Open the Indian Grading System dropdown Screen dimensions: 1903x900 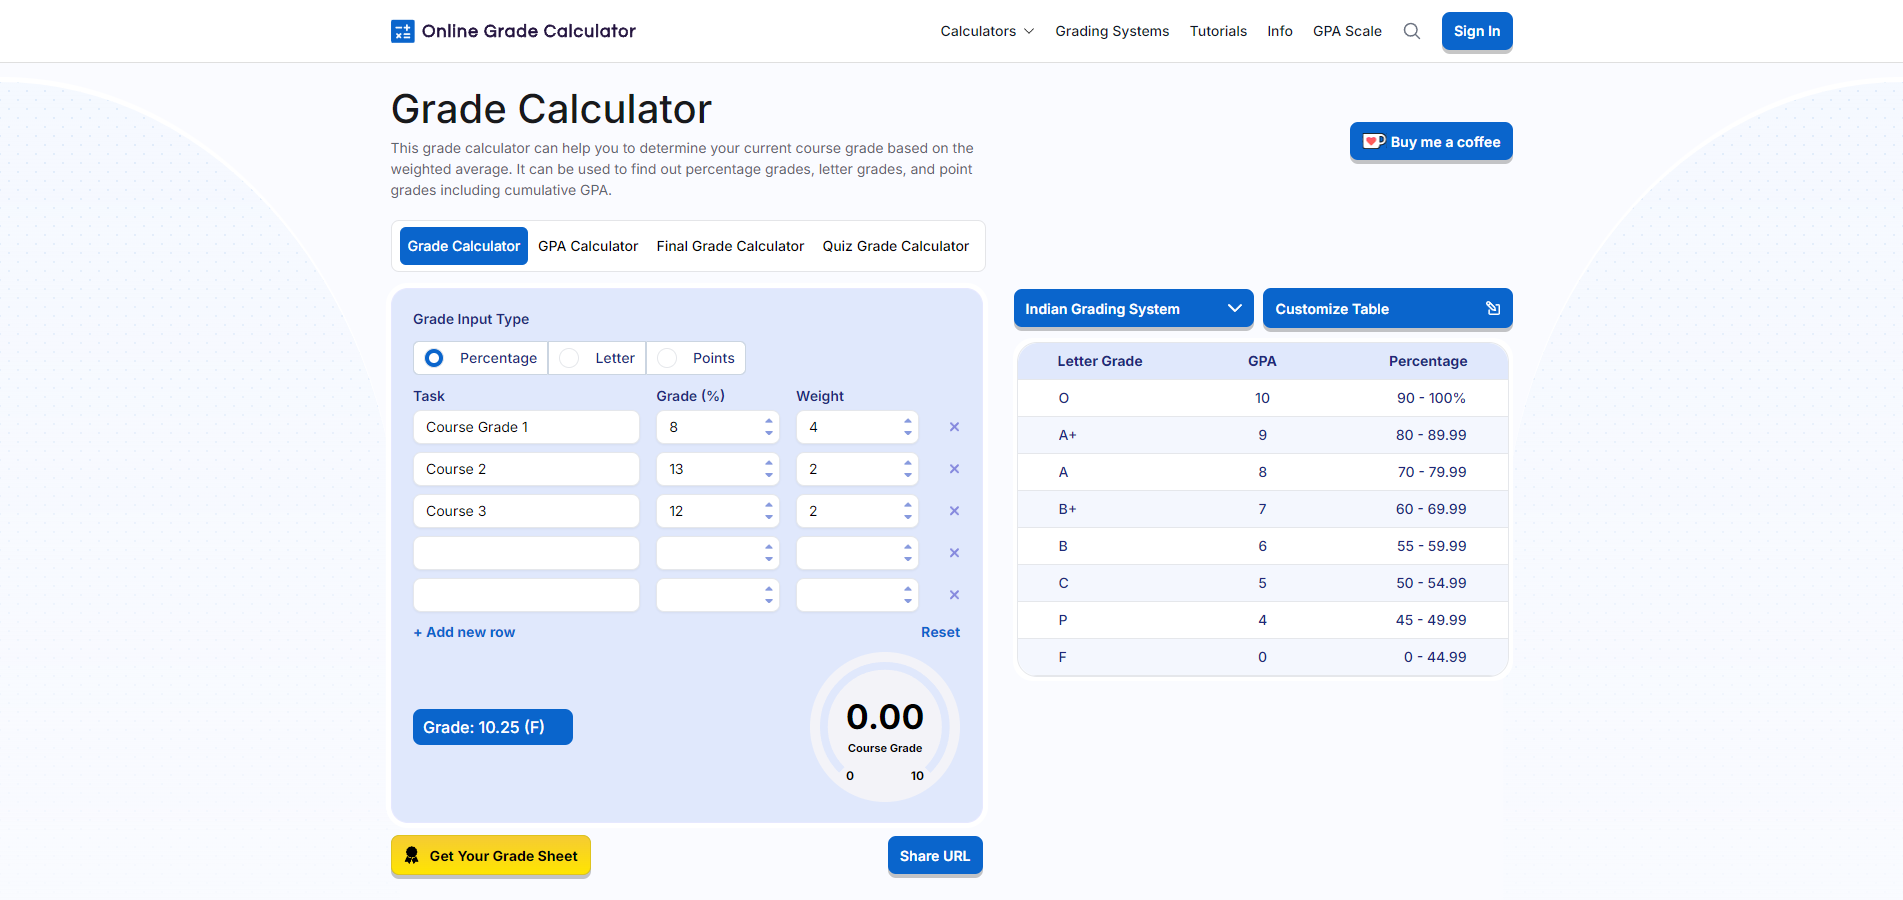click(1133, 308)
